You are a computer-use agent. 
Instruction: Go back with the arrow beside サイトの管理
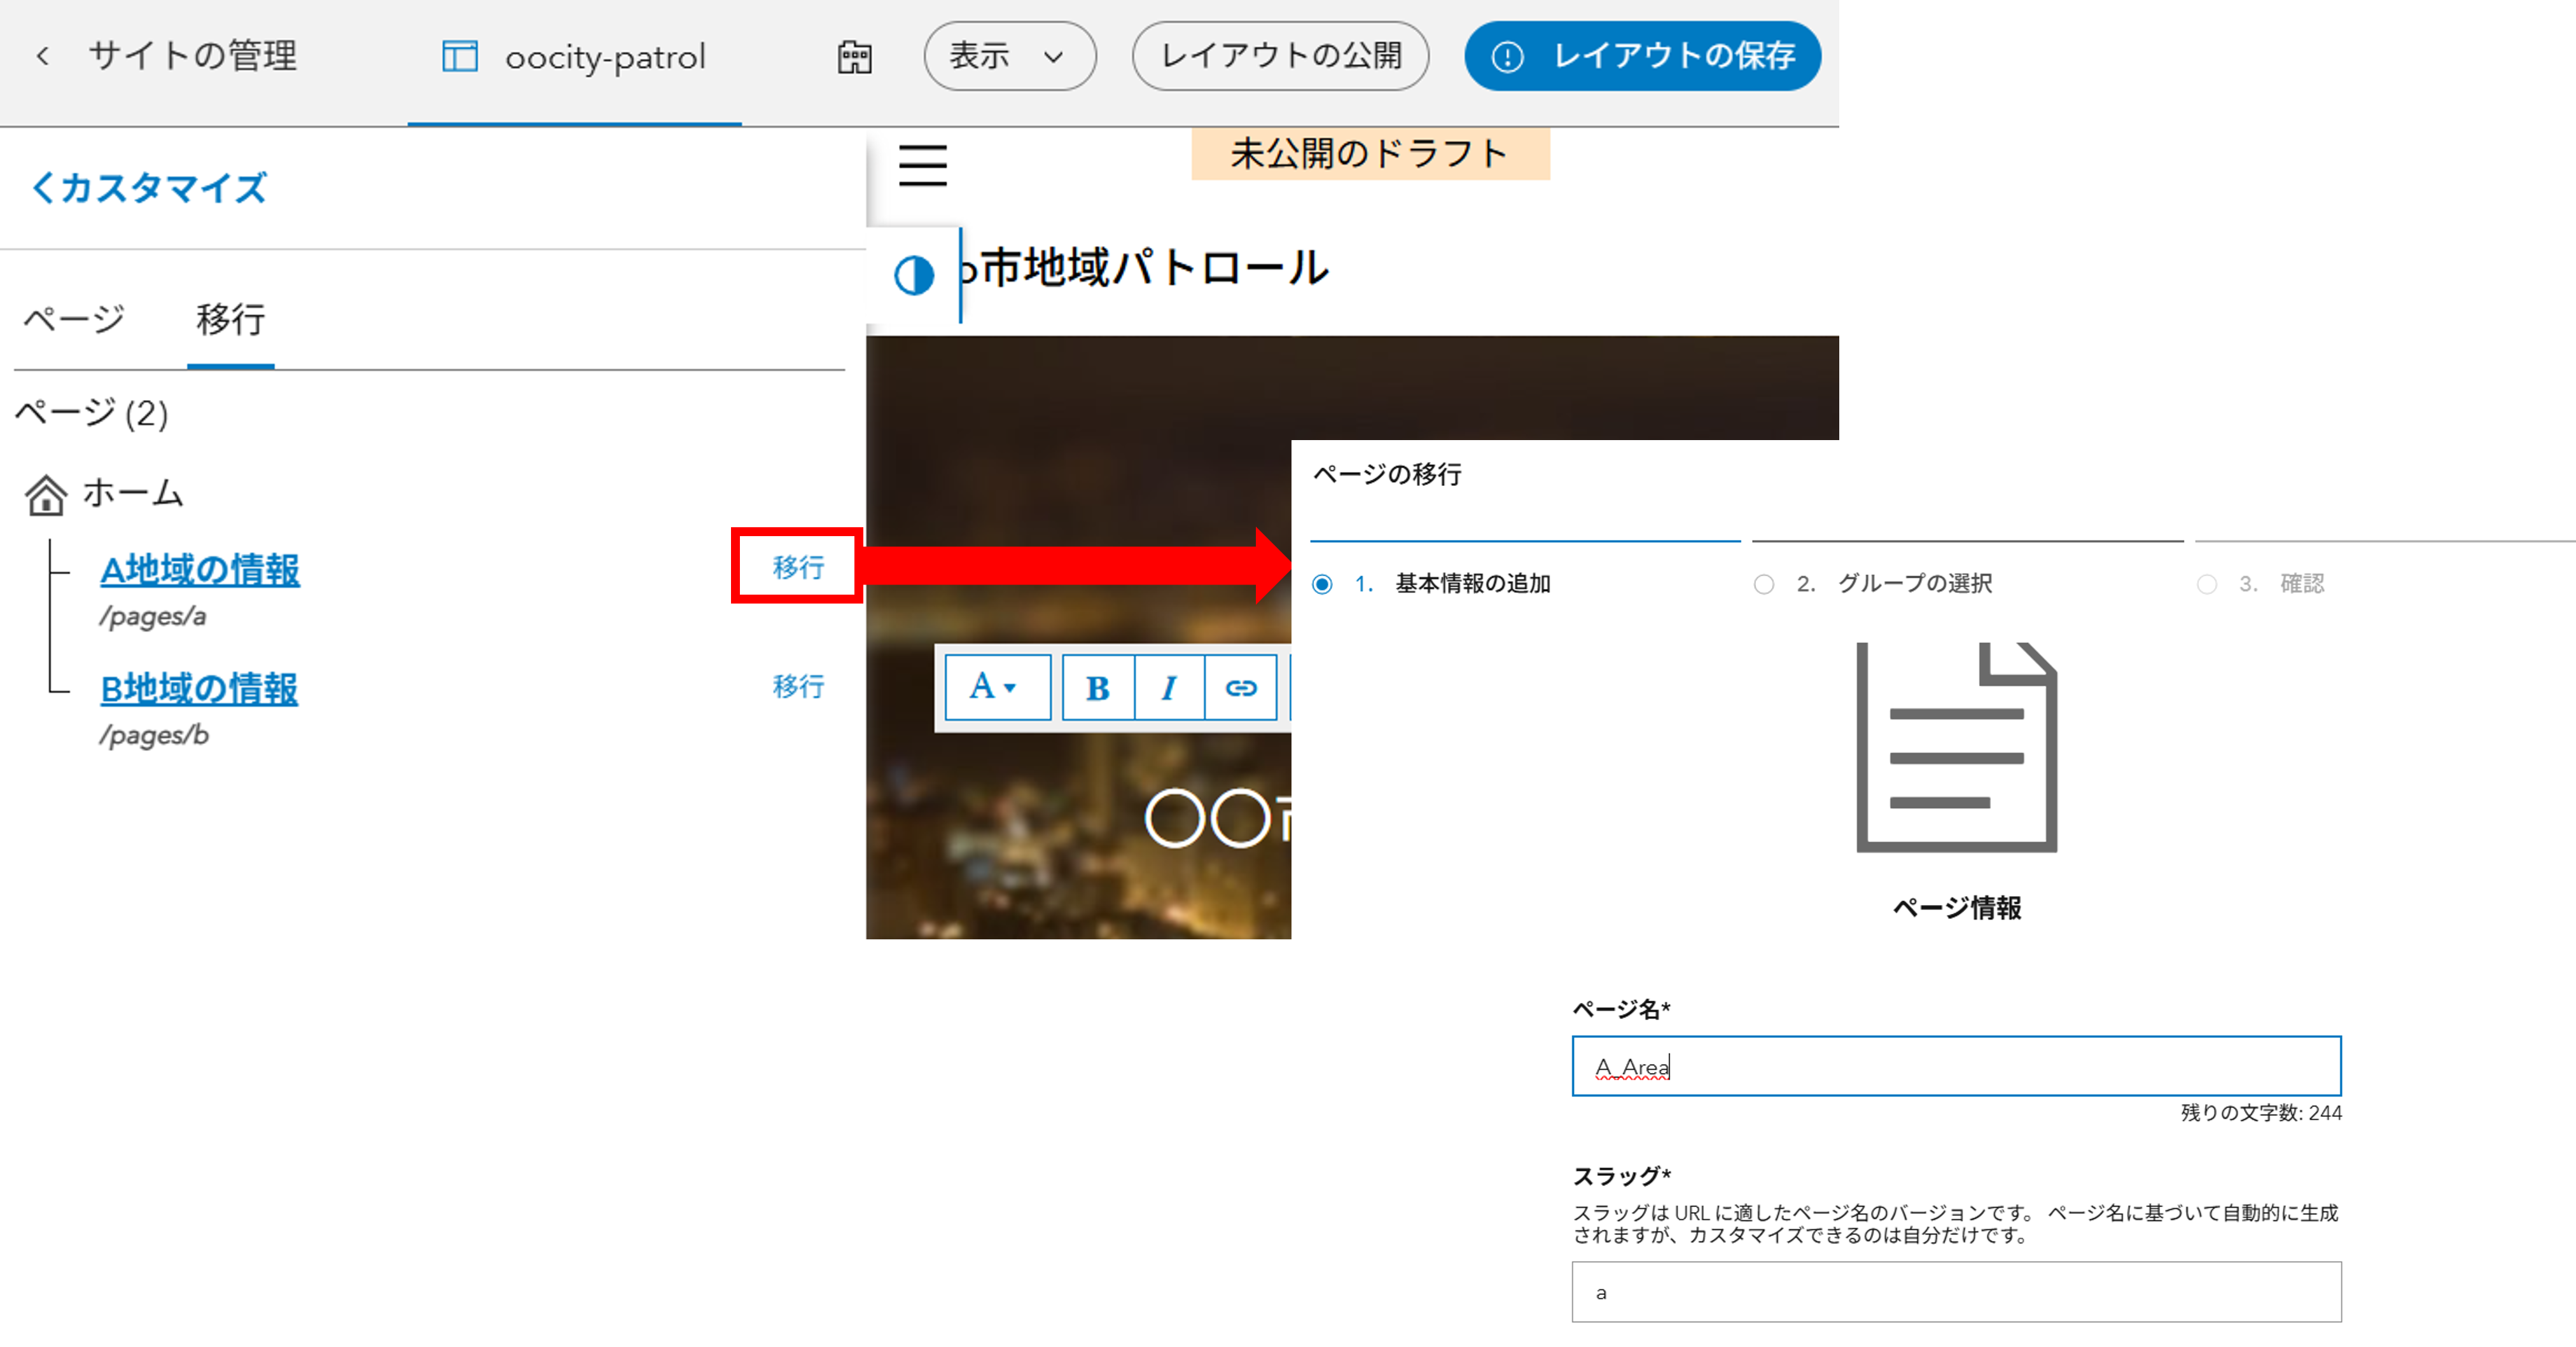pos(42,56)
